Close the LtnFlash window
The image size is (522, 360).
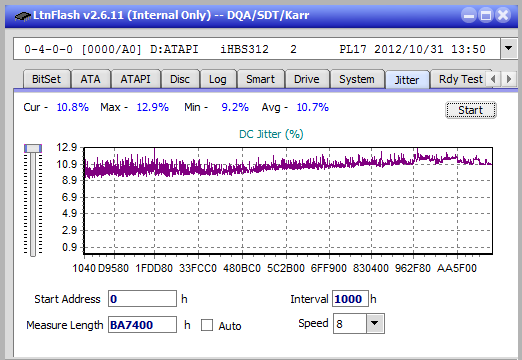coord(503,15)
